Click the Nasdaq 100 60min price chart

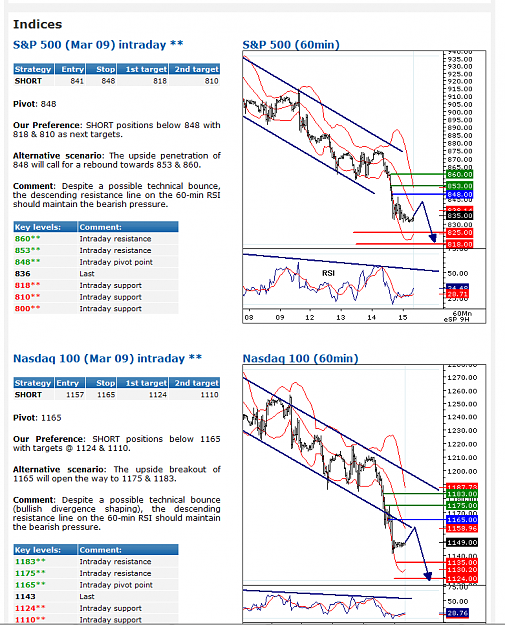364,493
